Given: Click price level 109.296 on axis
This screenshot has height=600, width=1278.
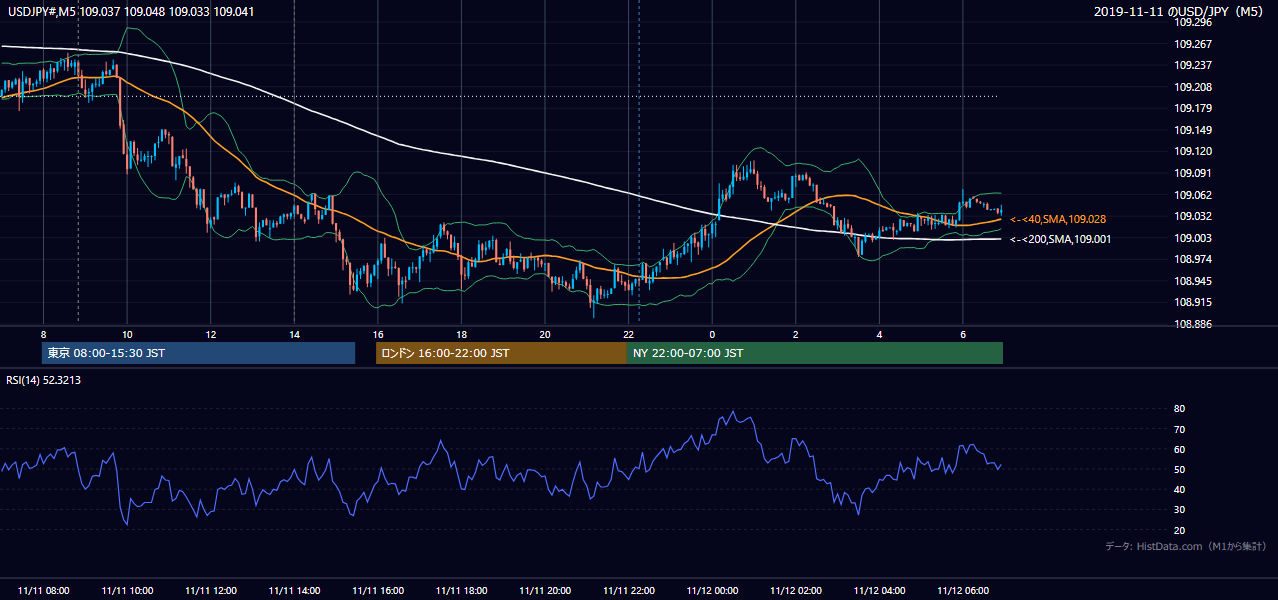Looking at the screenshot, I should 1193,22.
